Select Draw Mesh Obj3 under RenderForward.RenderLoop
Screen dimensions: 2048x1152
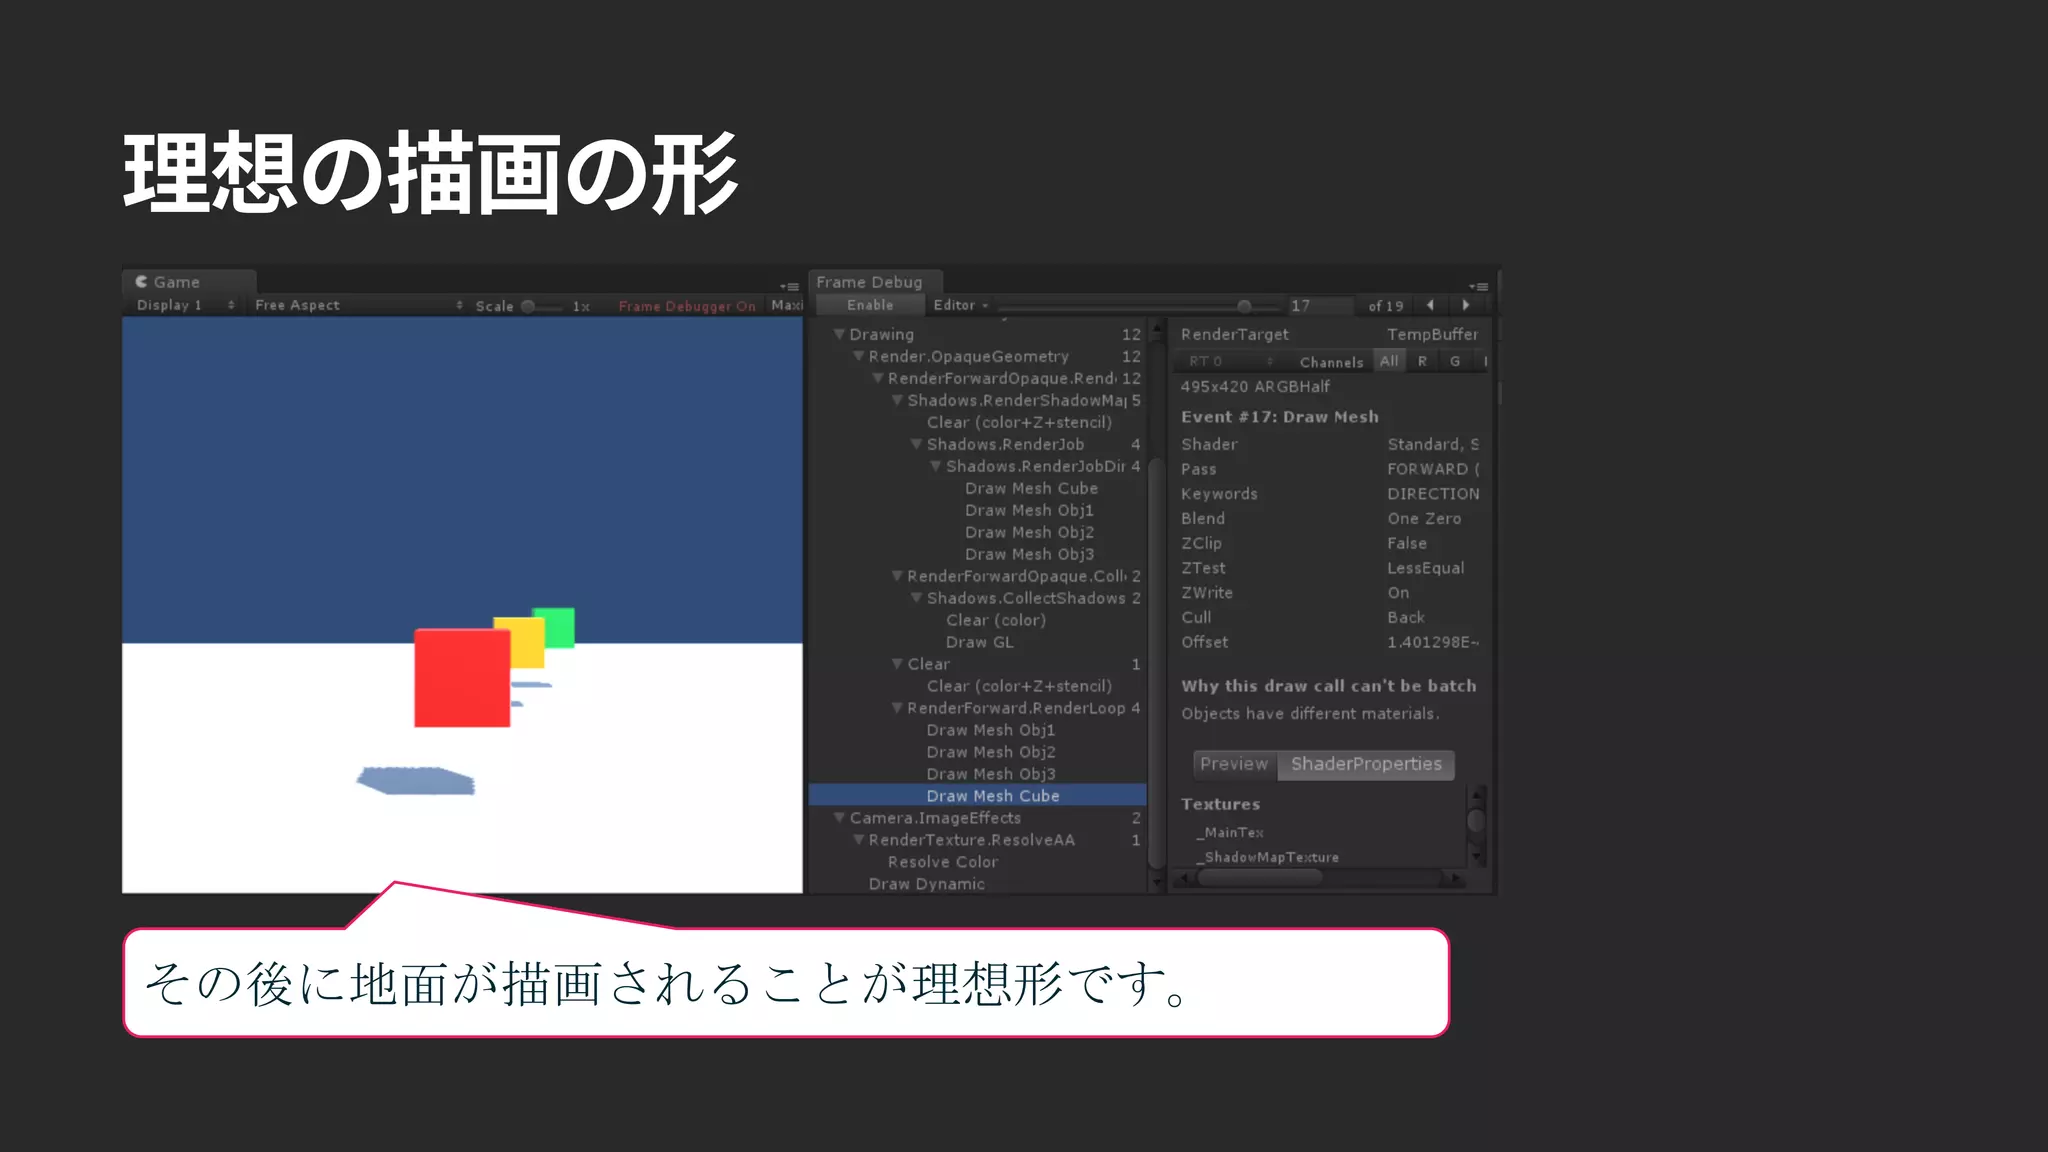coord(990,774)
